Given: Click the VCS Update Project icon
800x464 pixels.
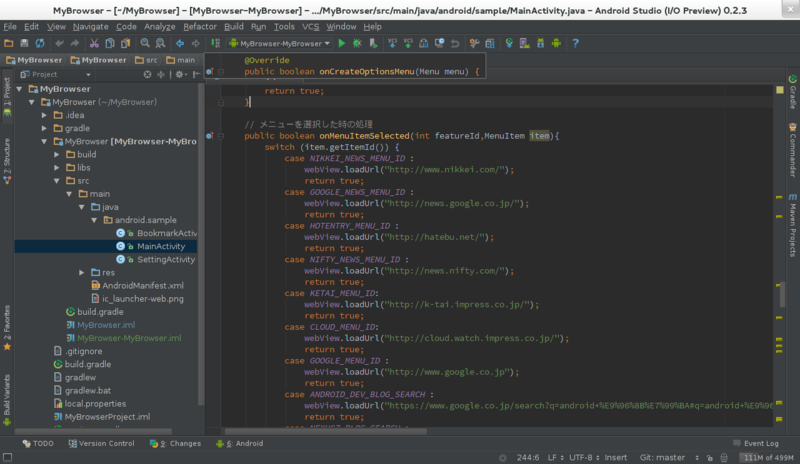Looking at the screenshot, I should point(392,43).
